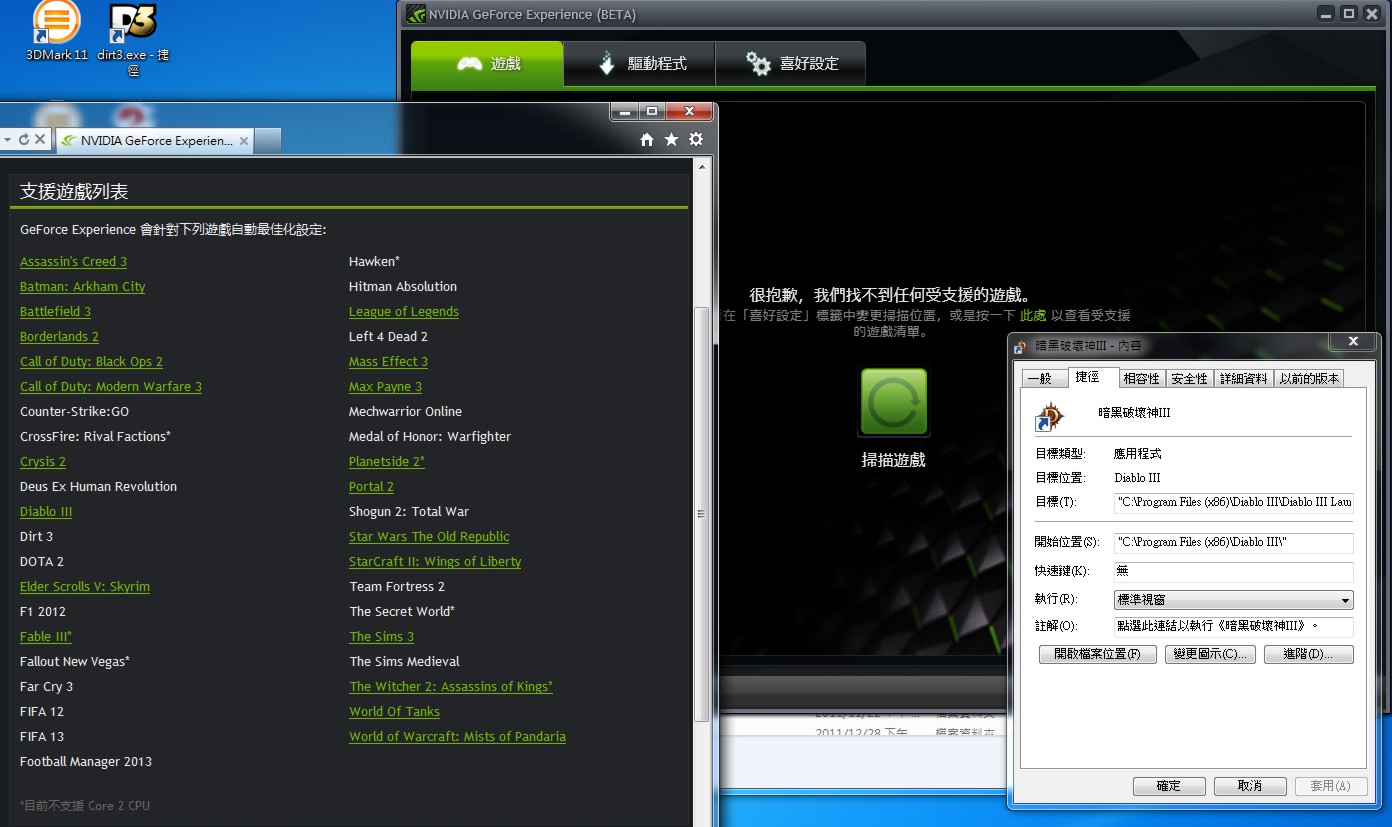The width and height of the screenshot is (1392, 827).
Task: Open Battlefield 3 link
Action: [x=55, y=312]
